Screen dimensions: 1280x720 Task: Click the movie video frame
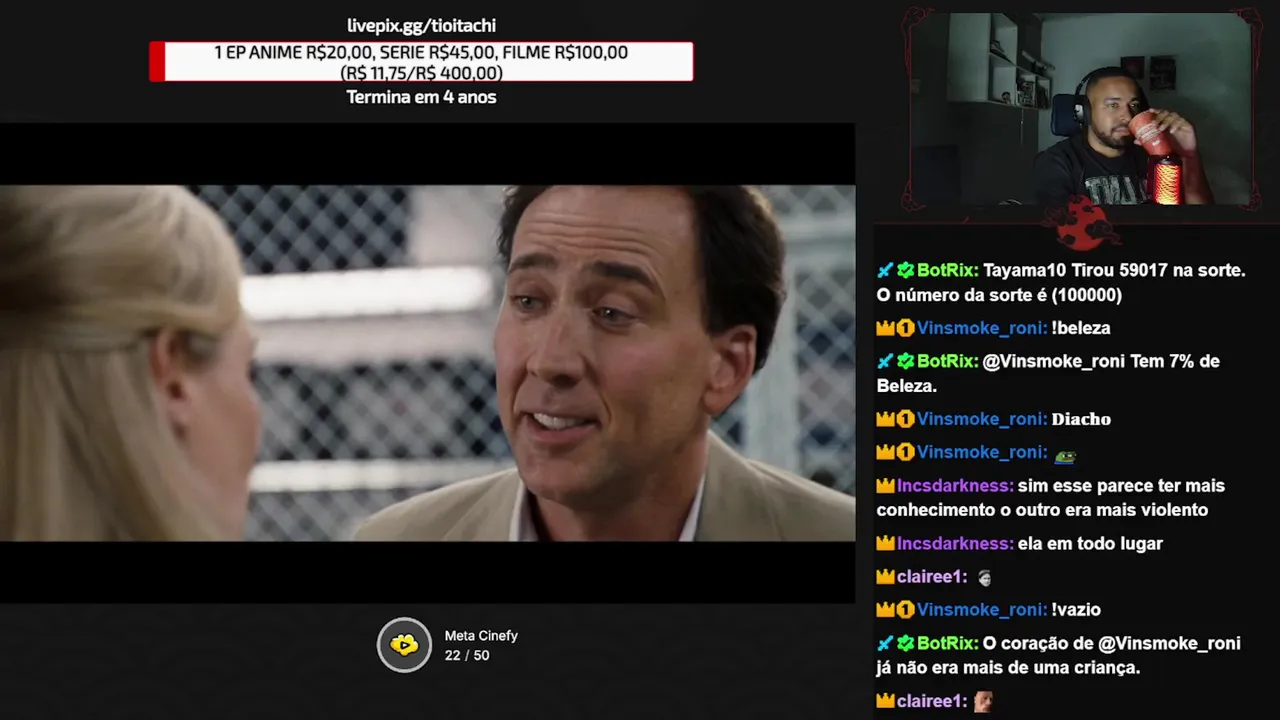click(x=427, y=363)
